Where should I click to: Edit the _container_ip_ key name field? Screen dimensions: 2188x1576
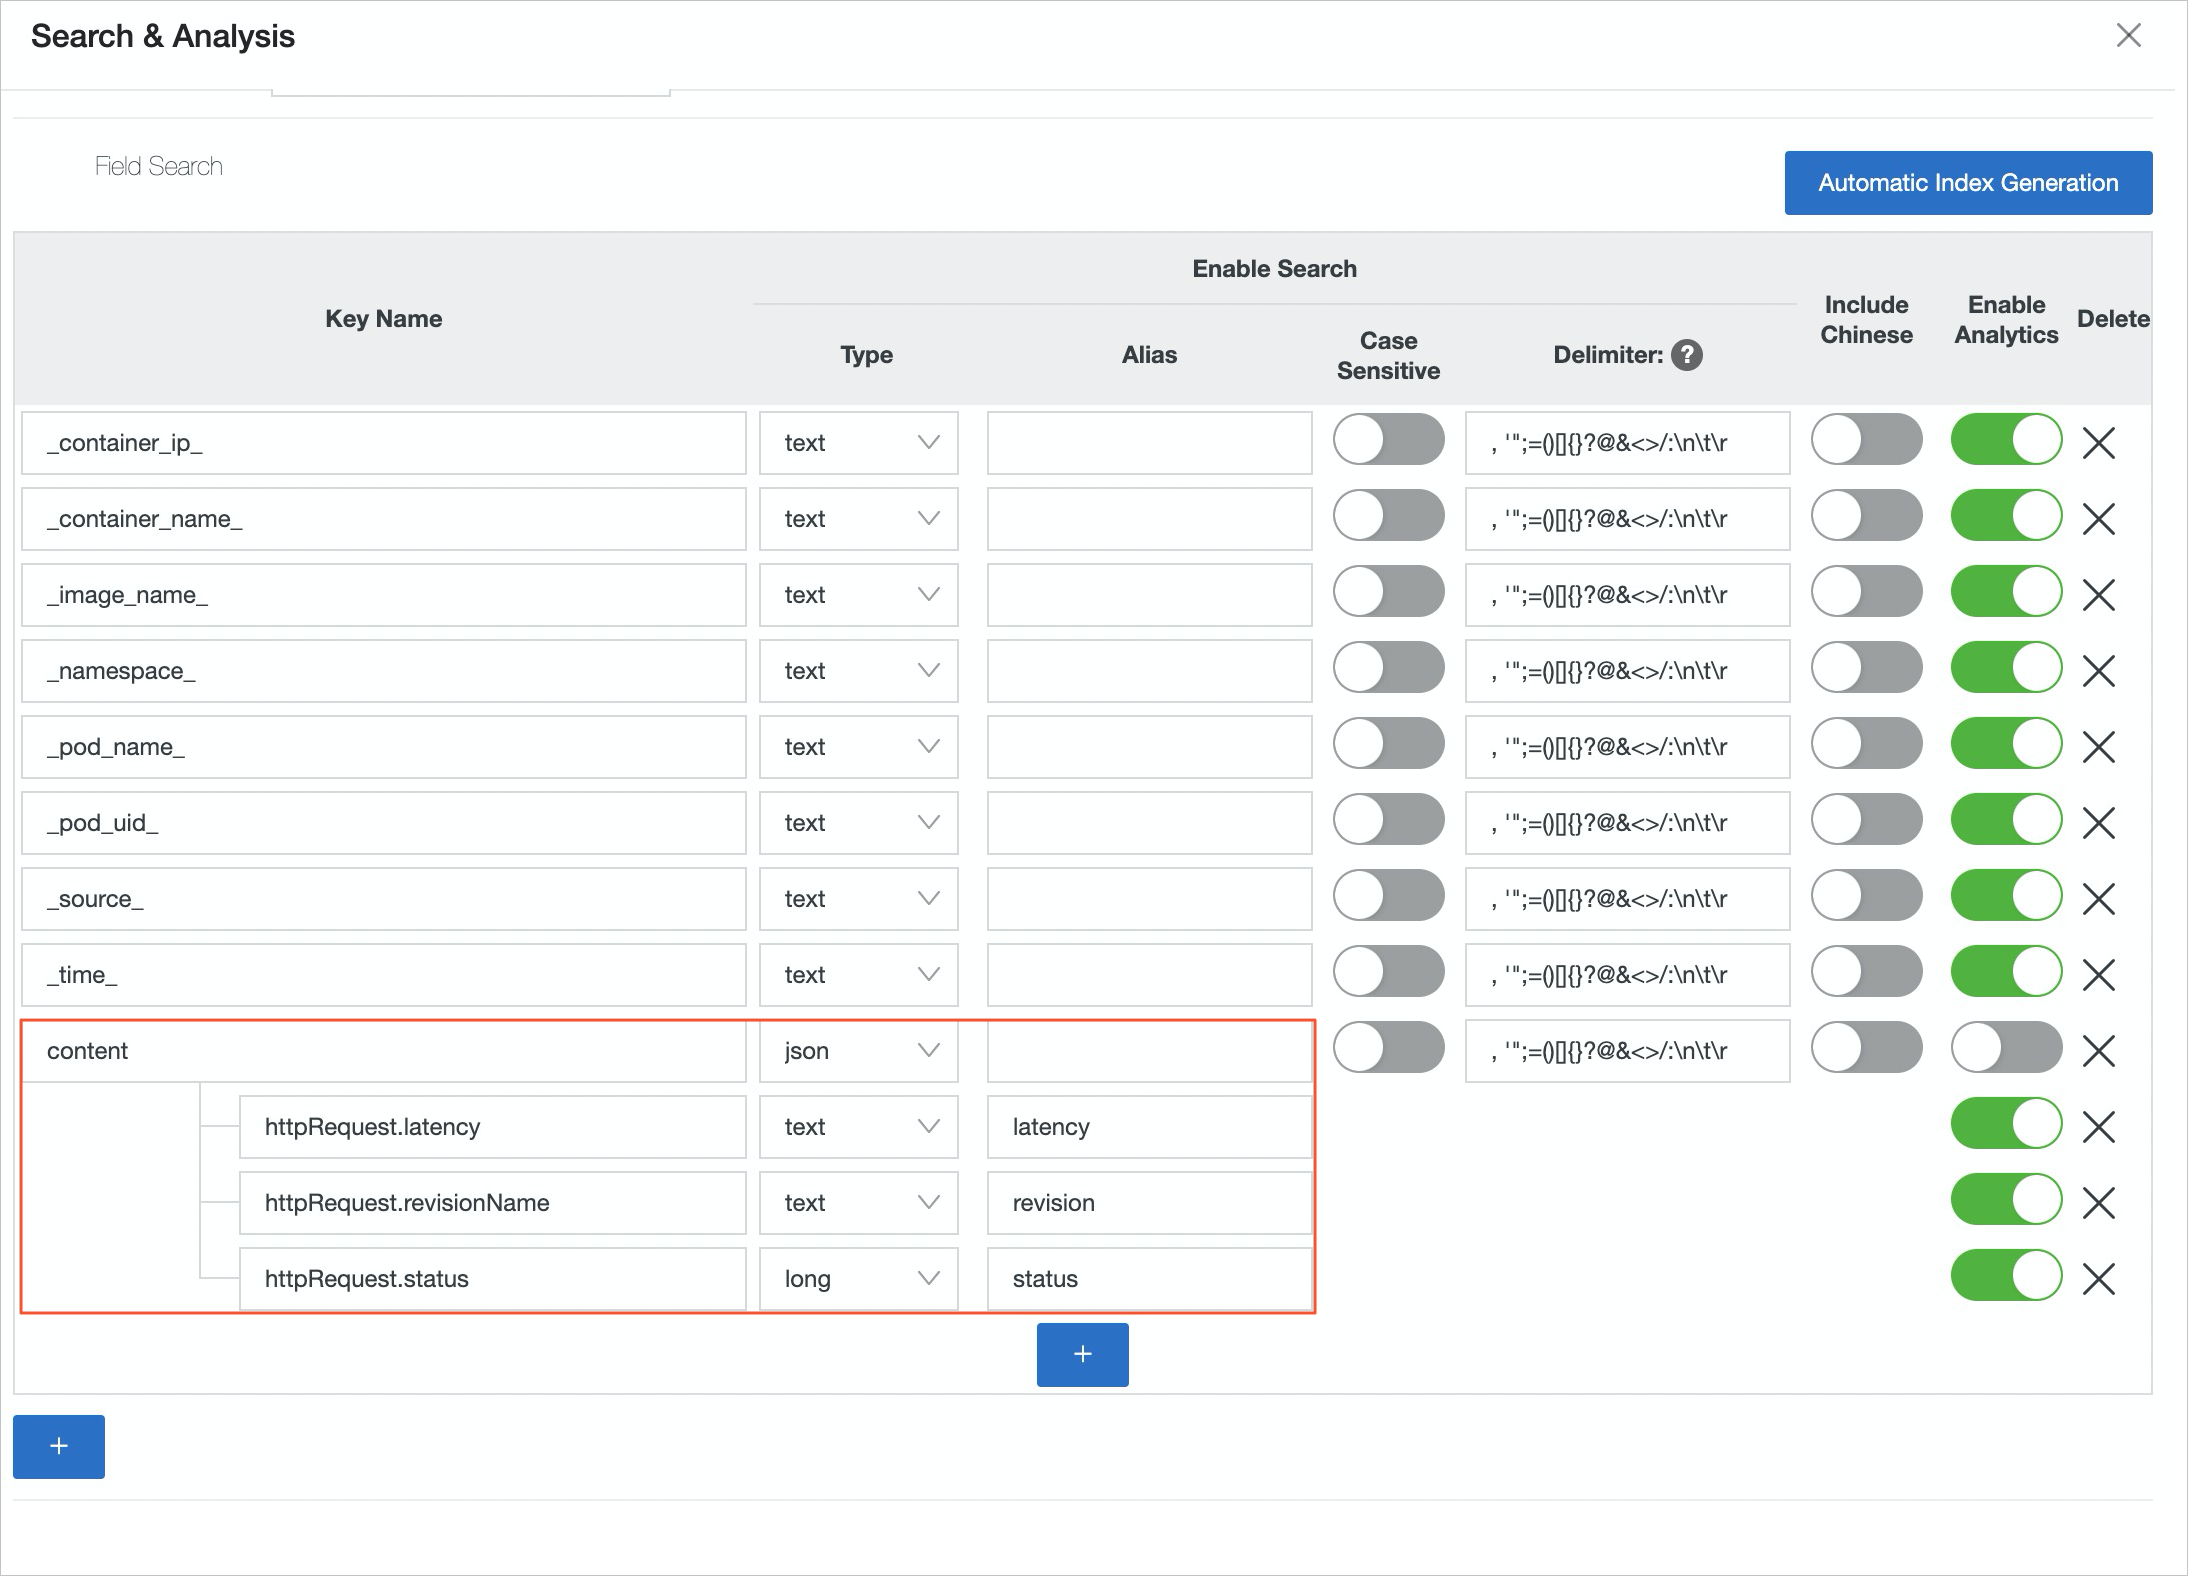coord(384,443)
